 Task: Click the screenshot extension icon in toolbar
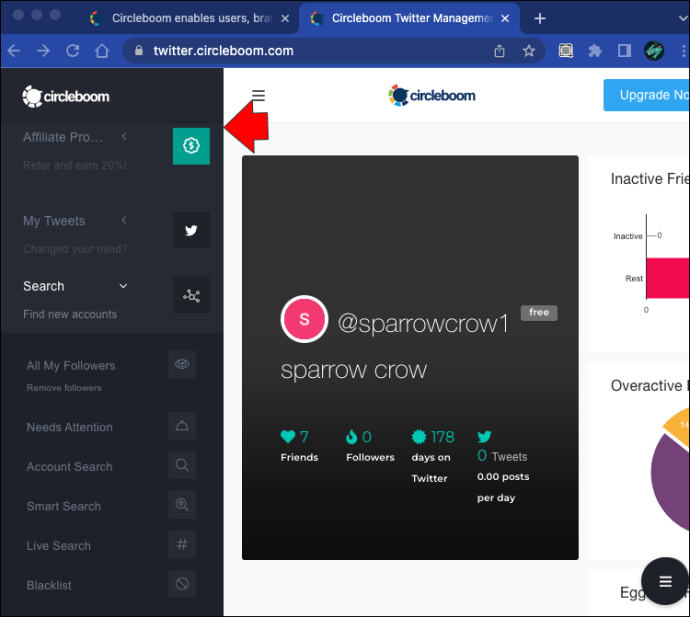566,51
